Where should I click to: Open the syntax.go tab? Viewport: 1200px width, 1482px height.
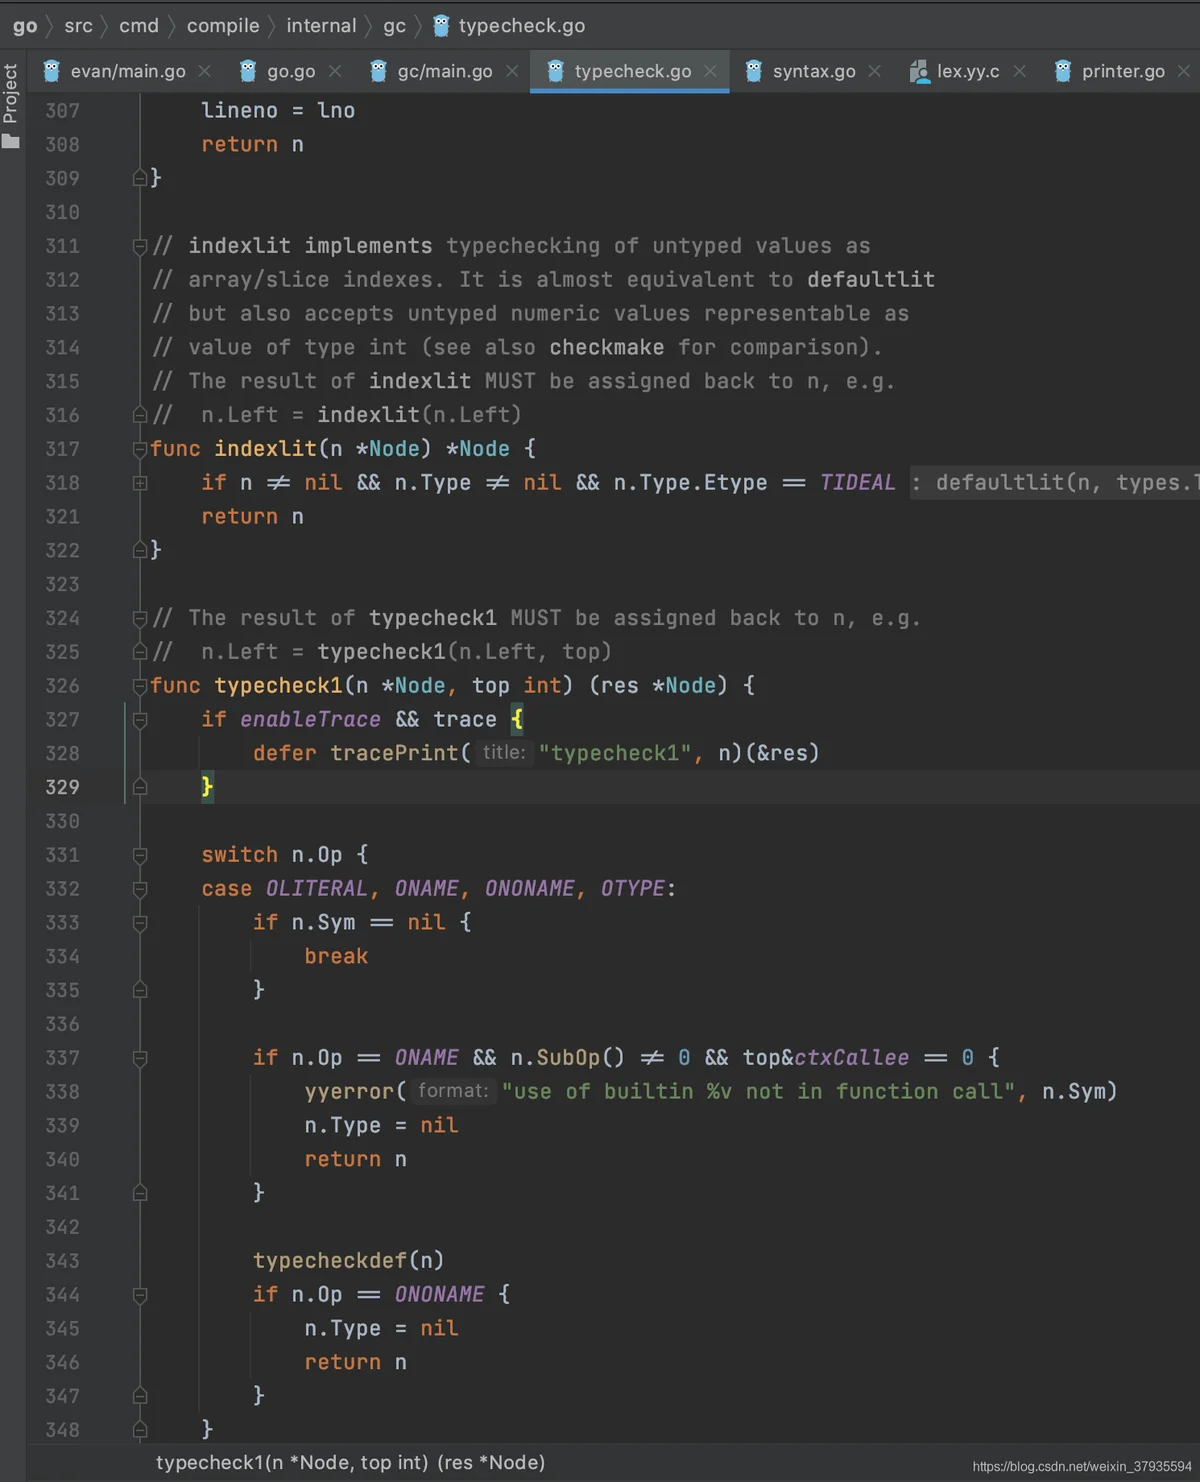tap(814, 71)
